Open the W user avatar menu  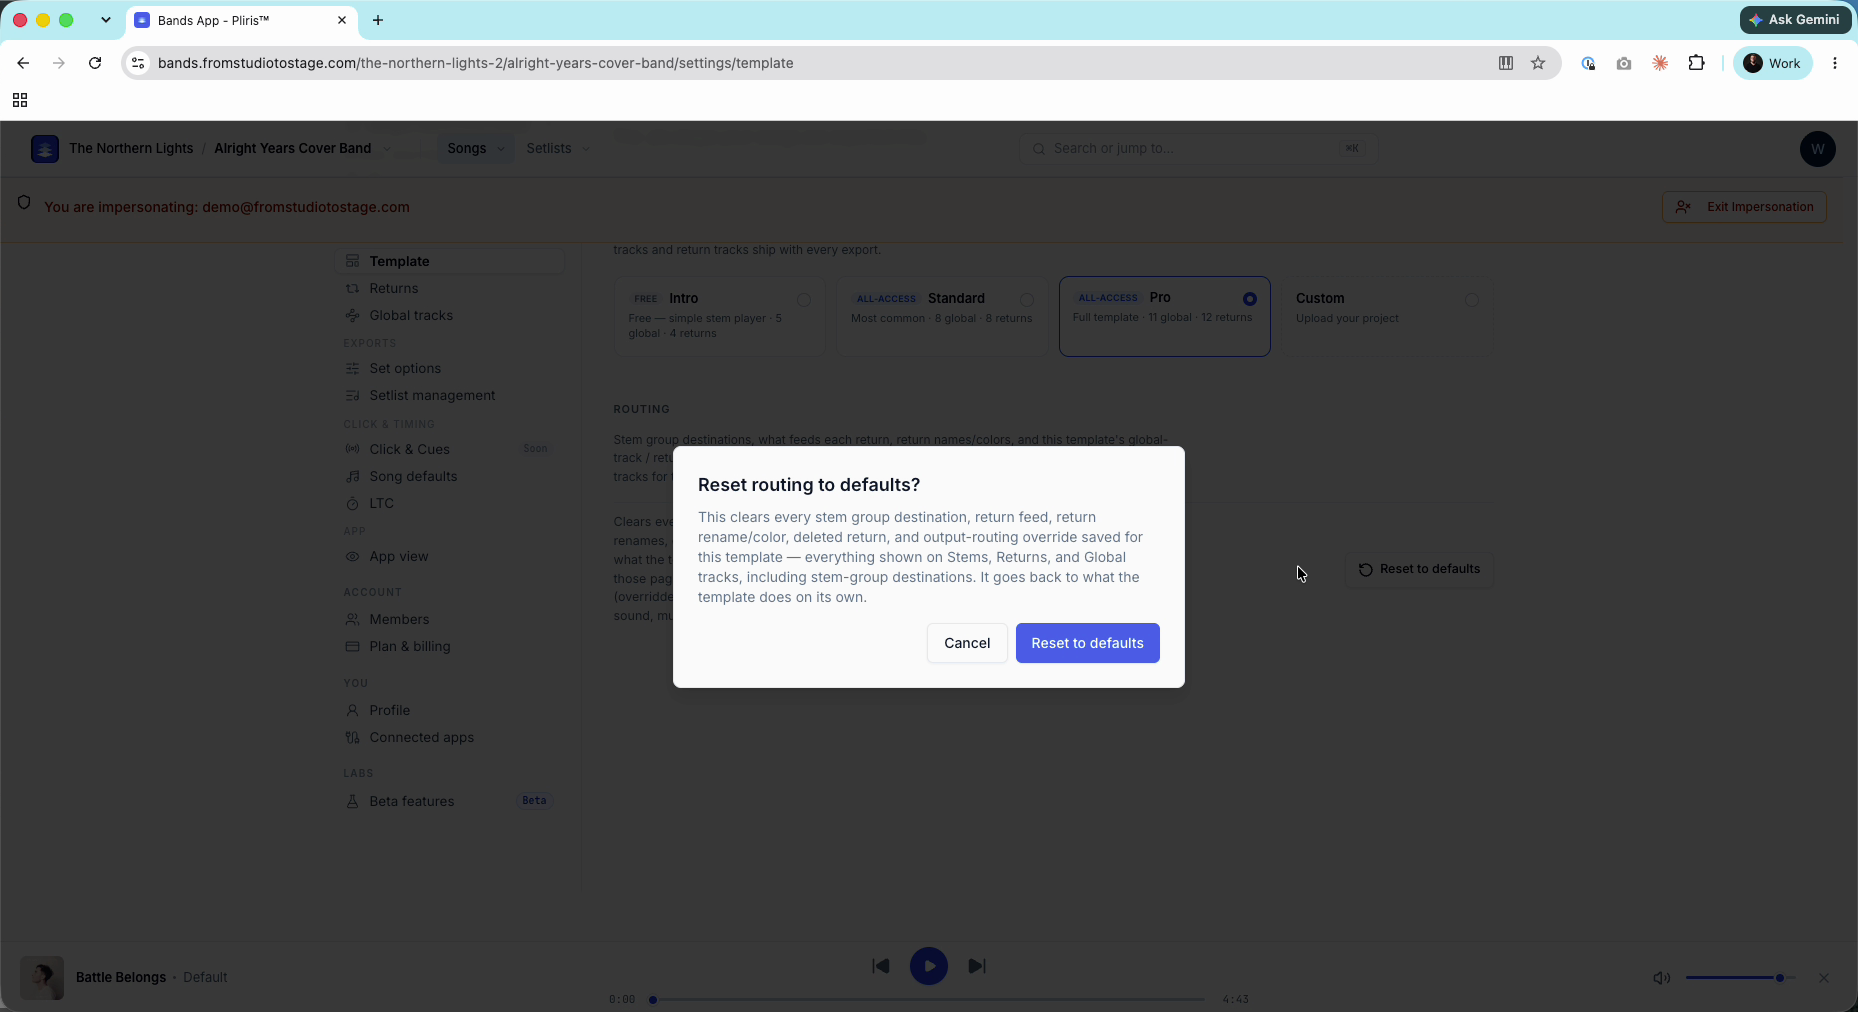pos(1817,149)
